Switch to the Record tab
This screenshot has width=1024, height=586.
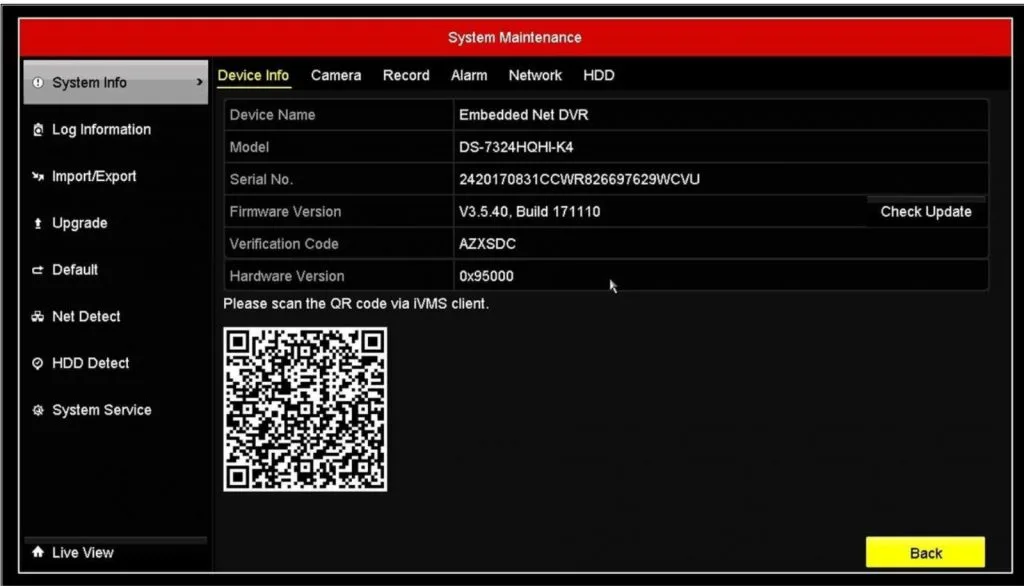(406, 75)
